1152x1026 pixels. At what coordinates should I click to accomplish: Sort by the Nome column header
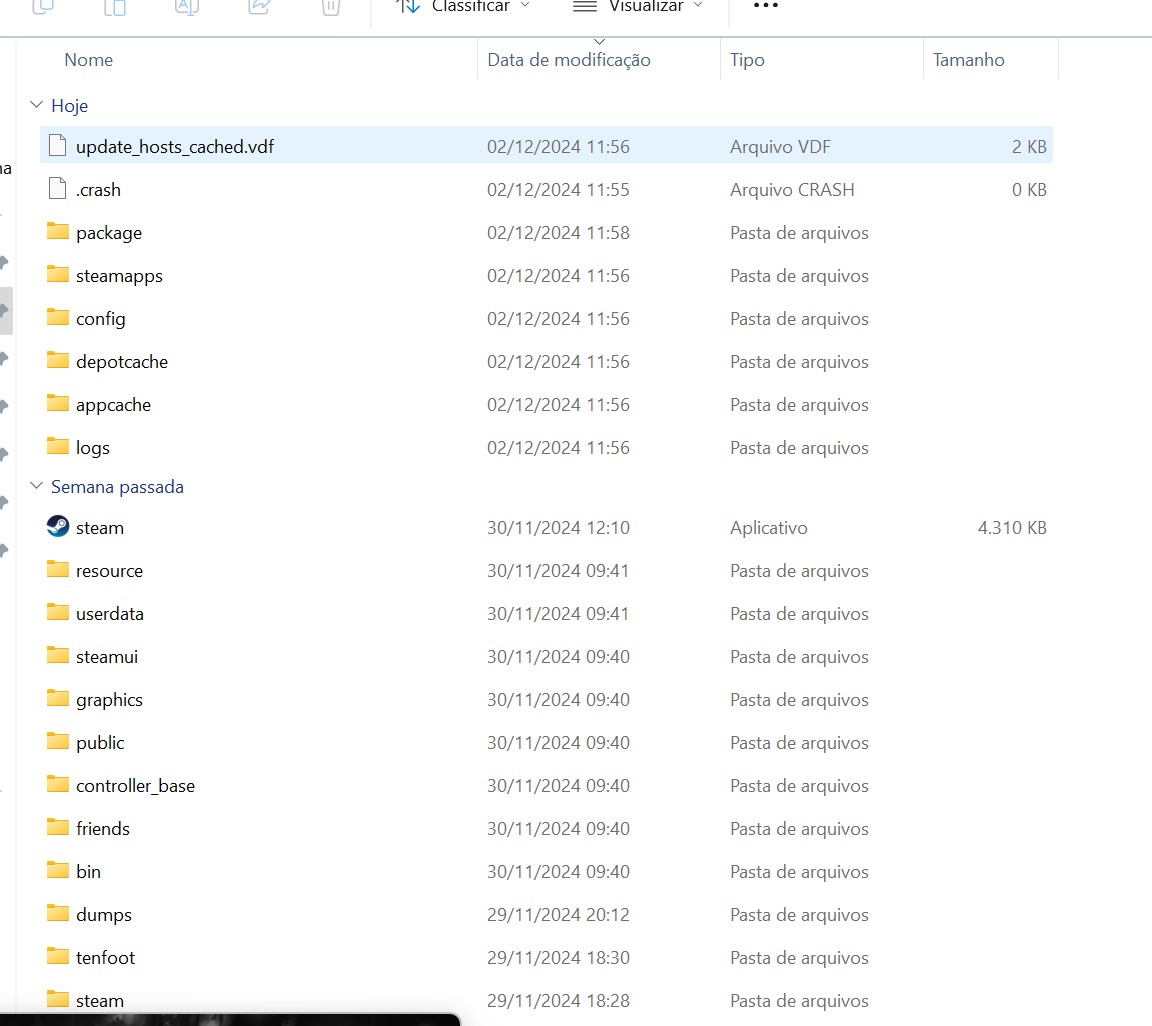(x=89, y=60)
